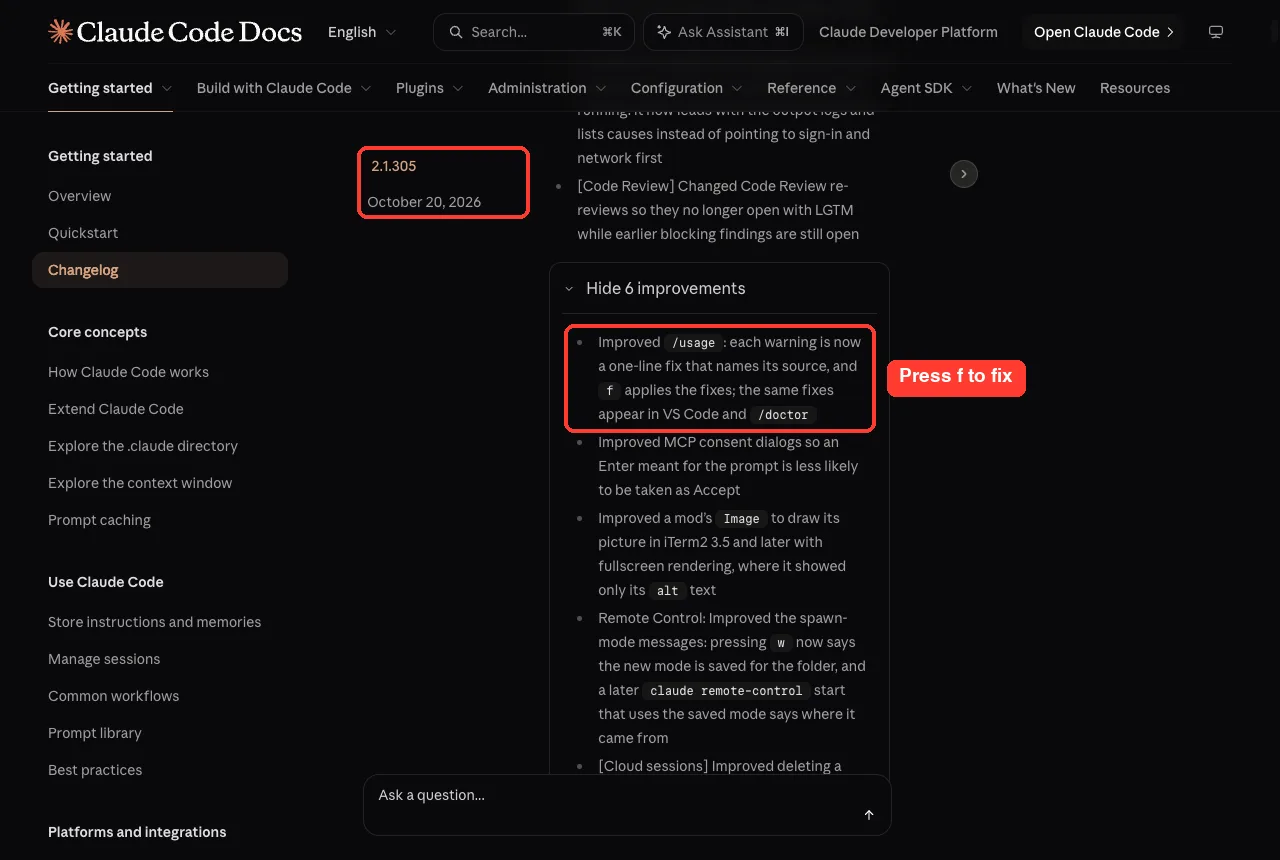
Task: Click the /doctor inline code
Action: (x=784, y=415)
